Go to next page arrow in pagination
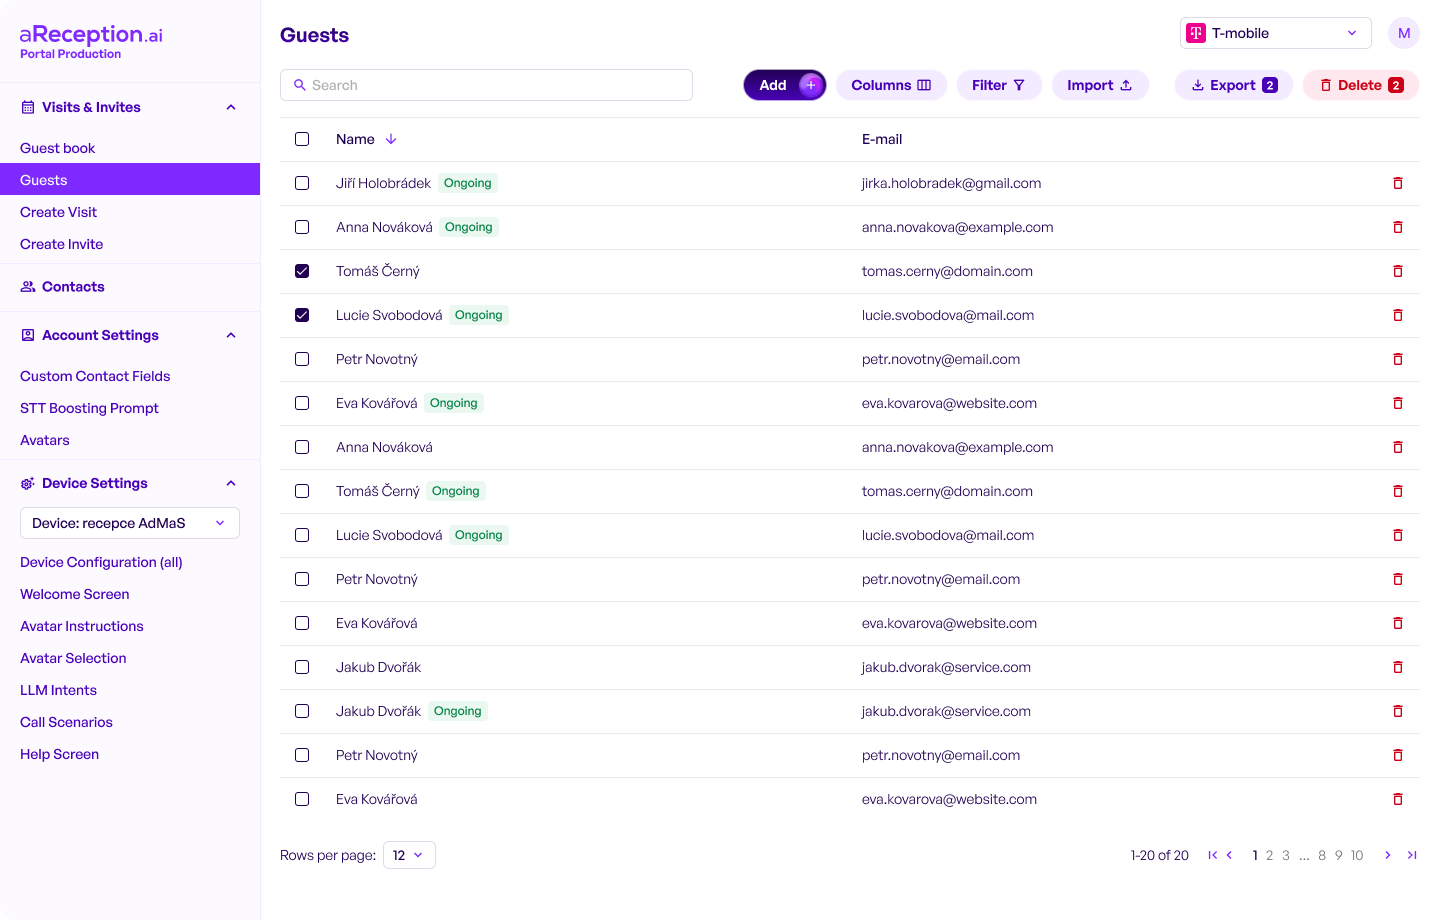Screen dimensions: 1440x920 click(1388, 855)
